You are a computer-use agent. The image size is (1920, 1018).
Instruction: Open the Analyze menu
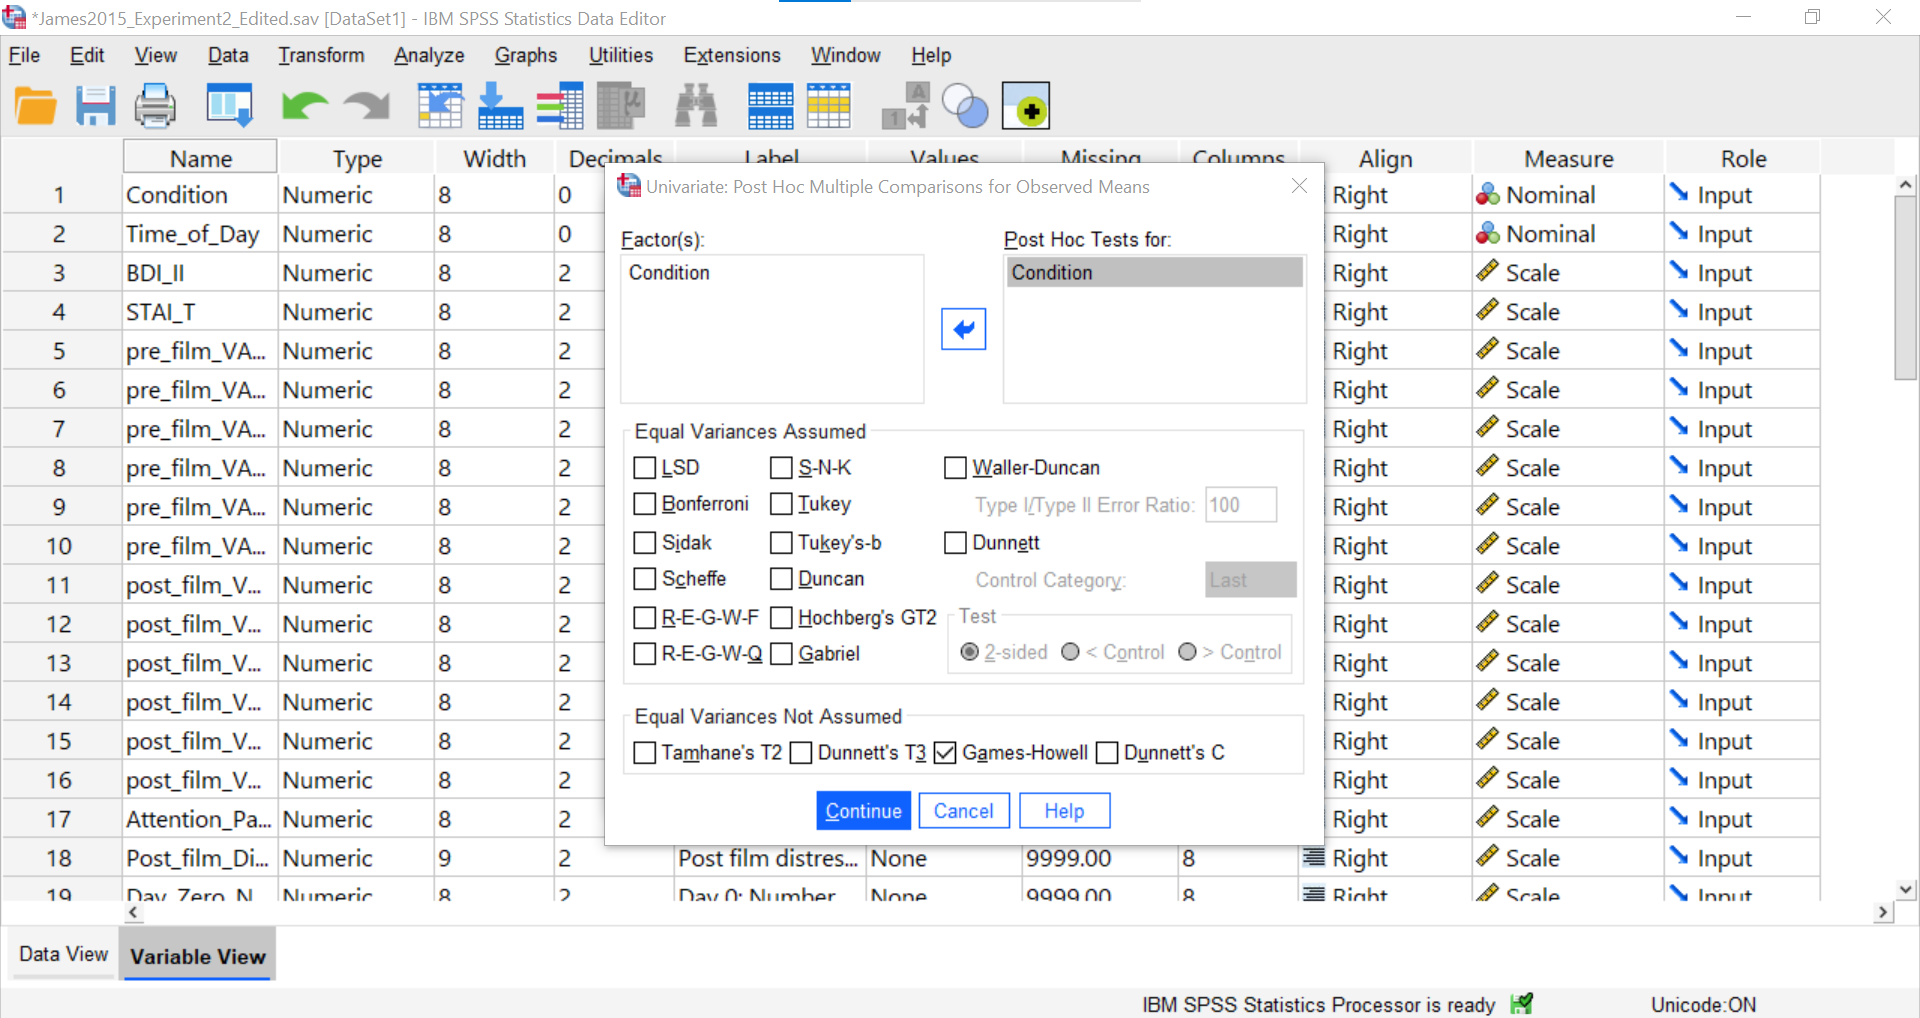(429, 55)
